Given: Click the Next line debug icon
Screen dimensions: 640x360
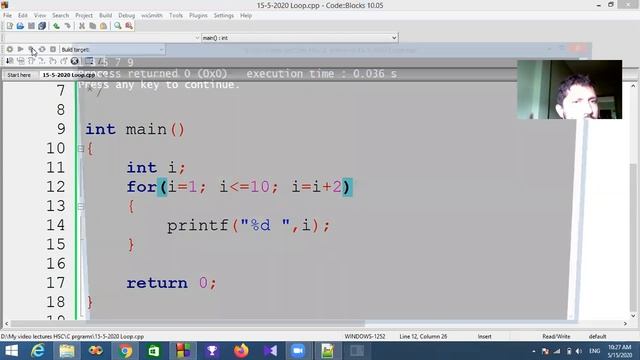Looking at the screenshot, I should pyautogui.click(x=31, y=61).
